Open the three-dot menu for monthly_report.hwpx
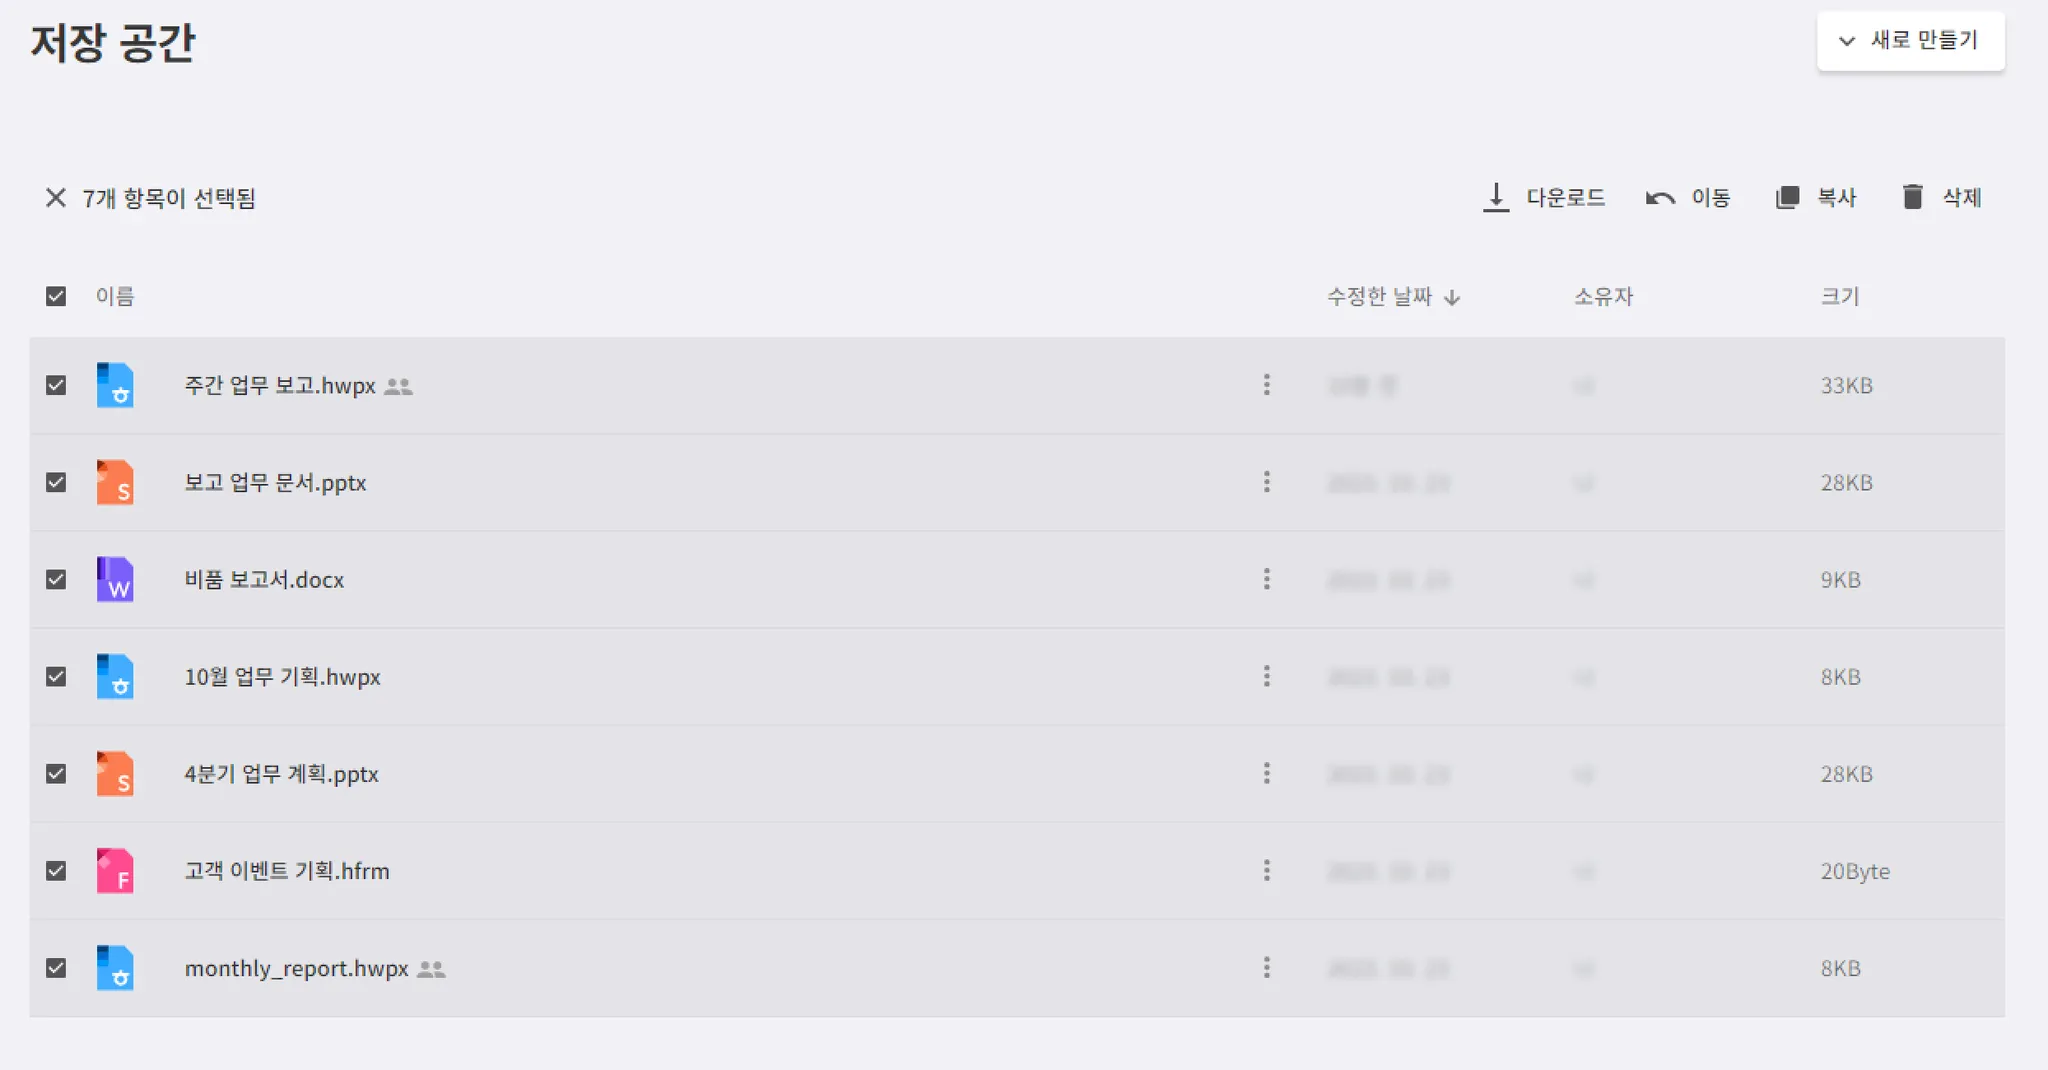The image size is (2048, 1070). click(x=1266, y=967)
